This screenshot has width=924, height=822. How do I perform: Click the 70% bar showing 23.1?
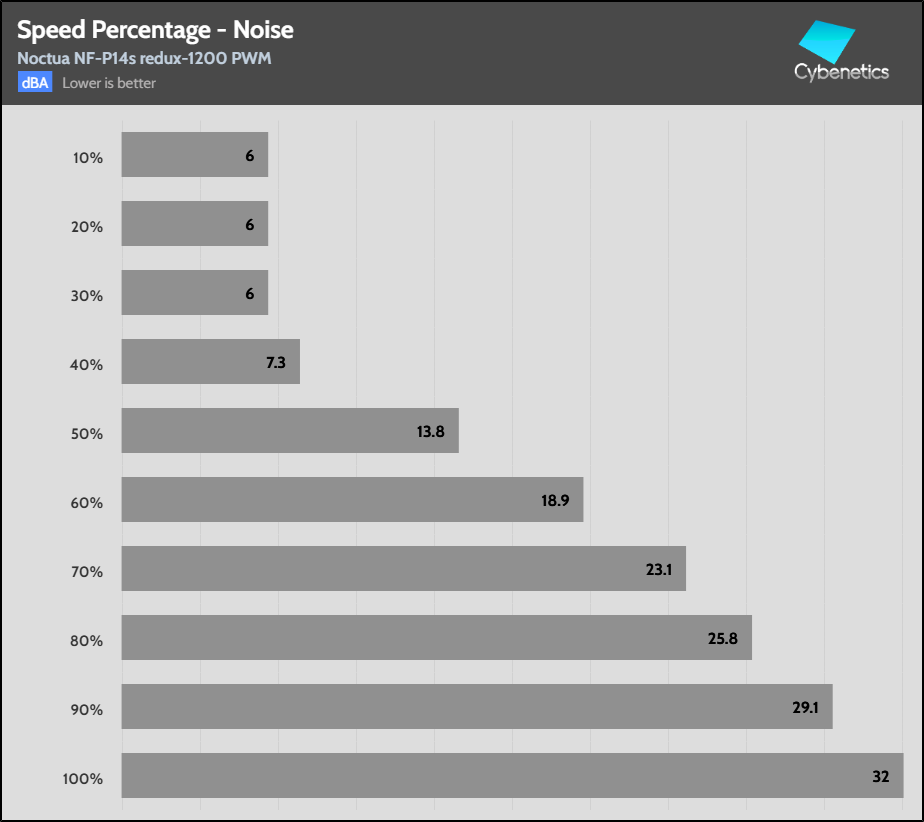(403, 568)
